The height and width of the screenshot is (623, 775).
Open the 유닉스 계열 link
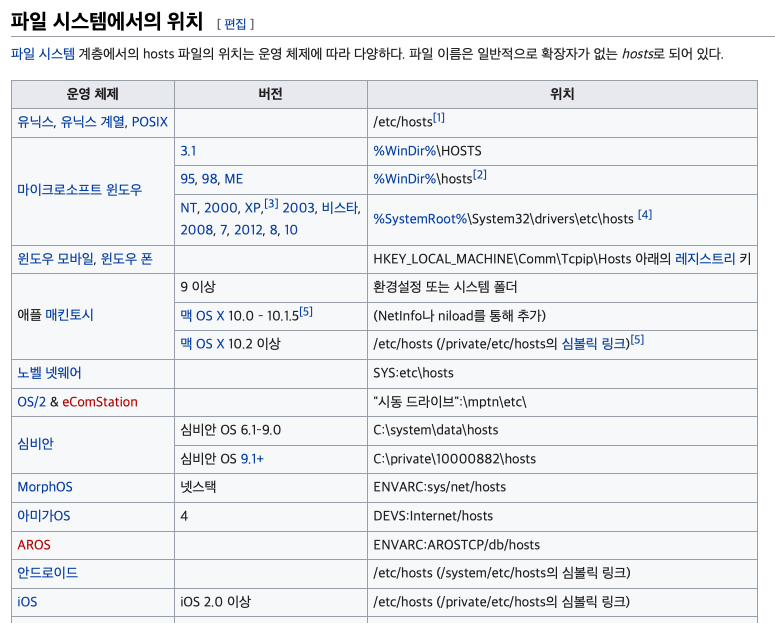tap(92, 122)
